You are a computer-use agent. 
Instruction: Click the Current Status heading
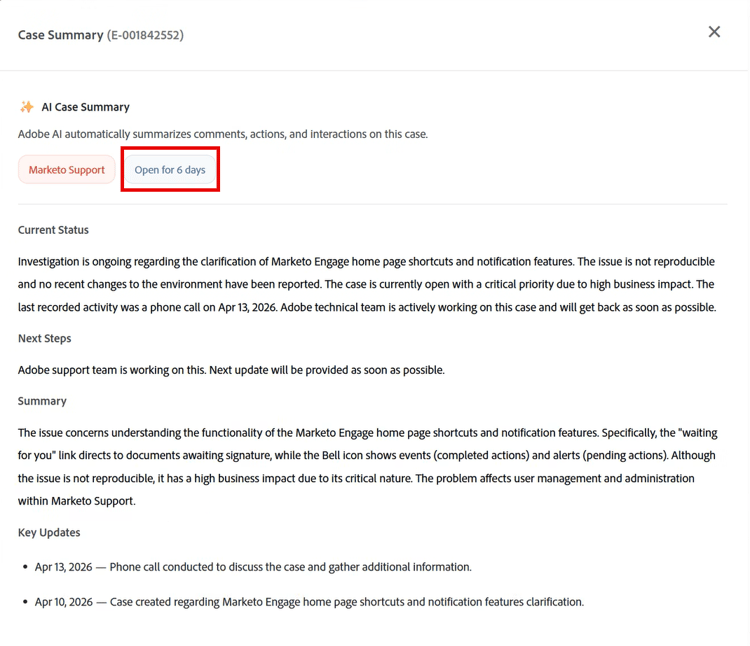pyautogui.click(x=54, y=230)
